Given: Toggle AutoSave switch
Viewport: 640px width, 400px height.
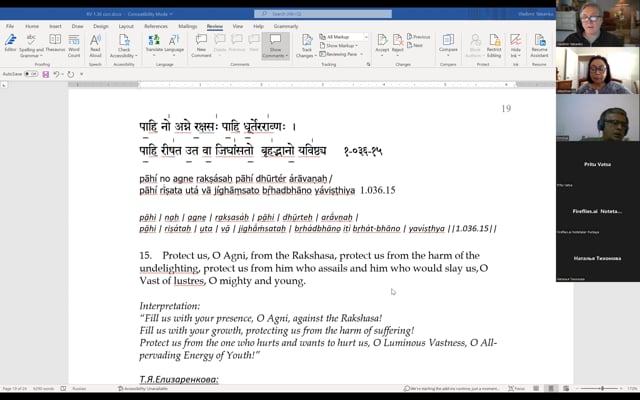Looking at the screenshot, I should [x=31, y=74].
